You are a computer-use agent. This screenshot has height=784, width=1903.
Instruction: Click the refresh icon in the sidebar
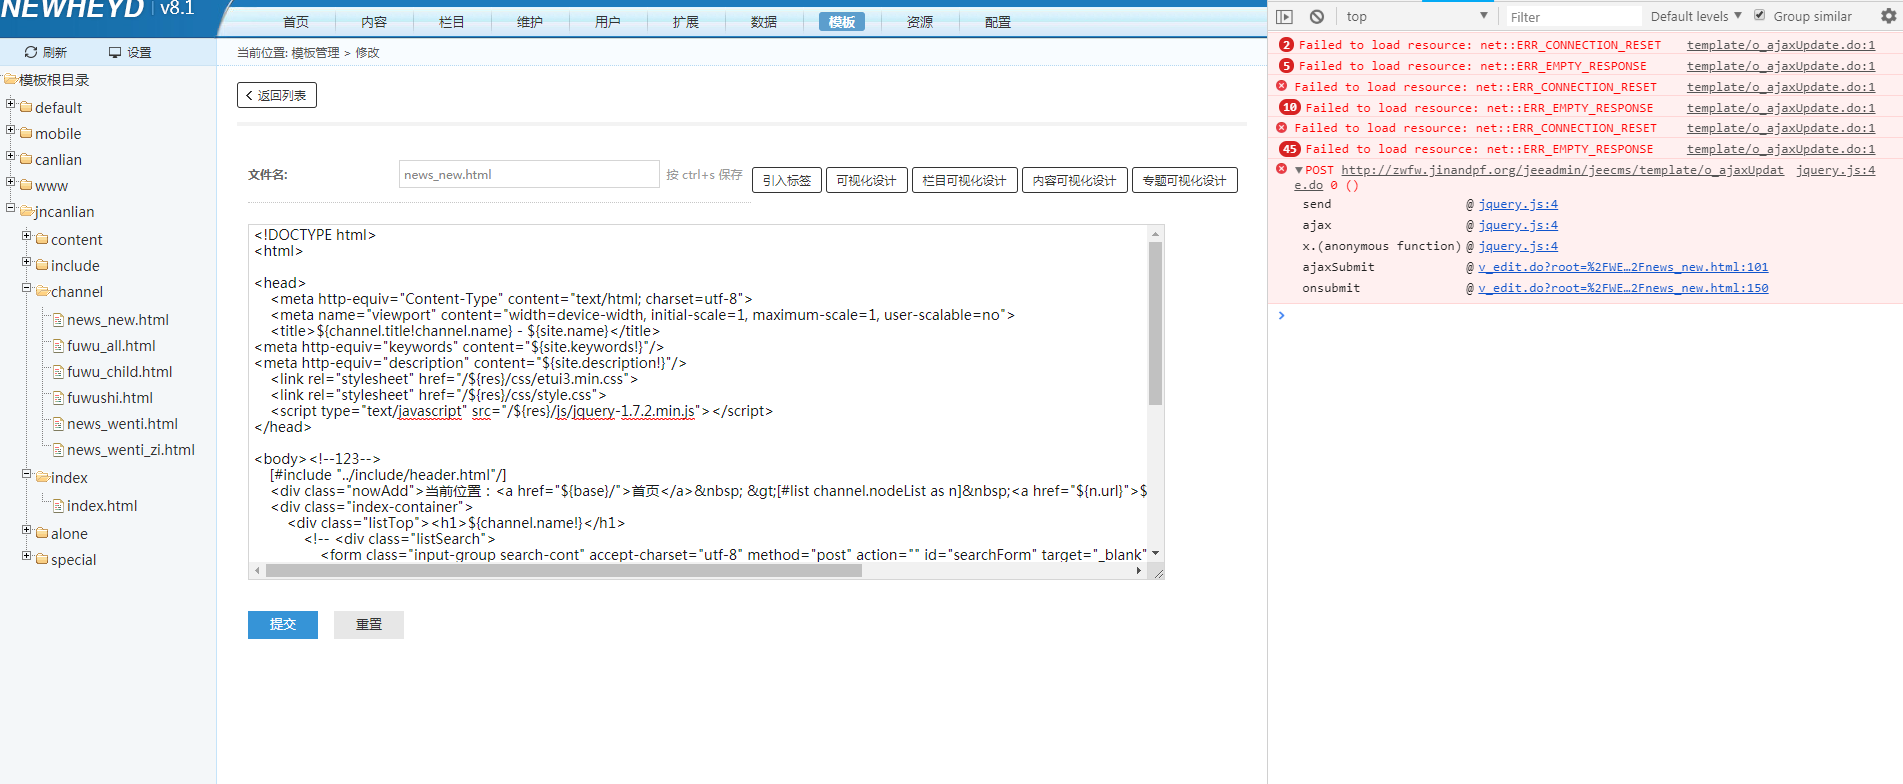click(x=31, y=52)
